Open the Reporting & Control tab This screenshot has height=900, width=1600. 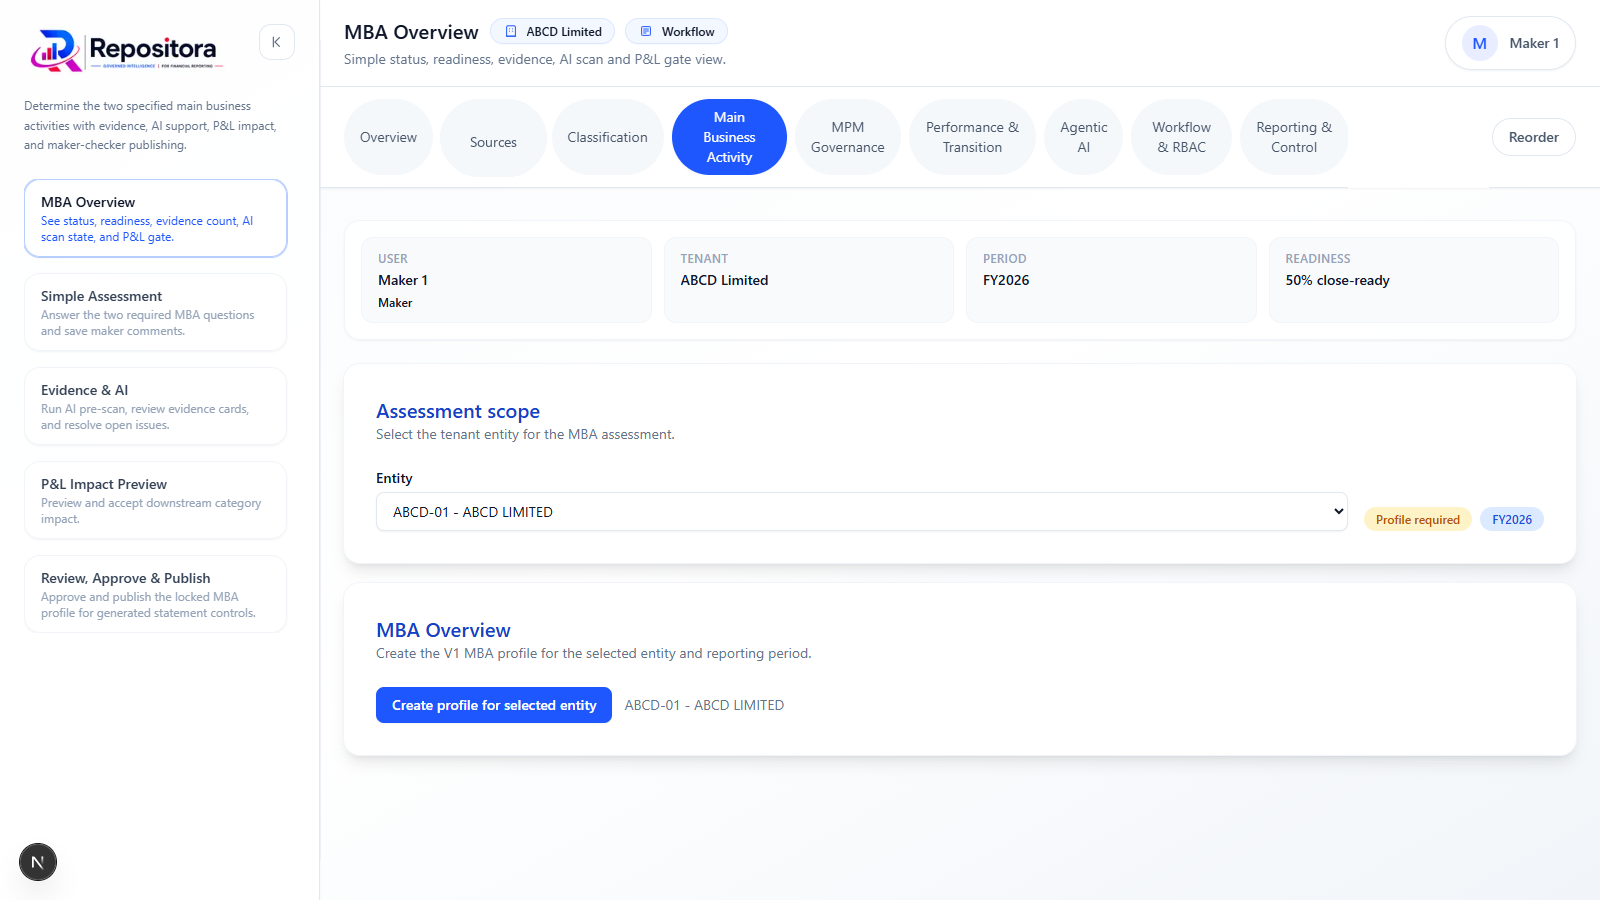[x=1294, y=137]
